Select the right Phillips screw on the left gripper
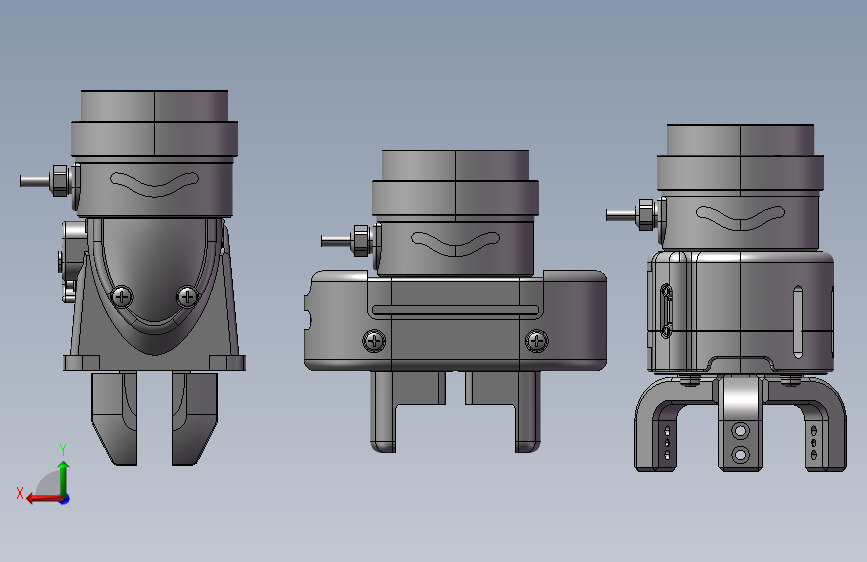This screenshot has height=562, width=867. 187,297
